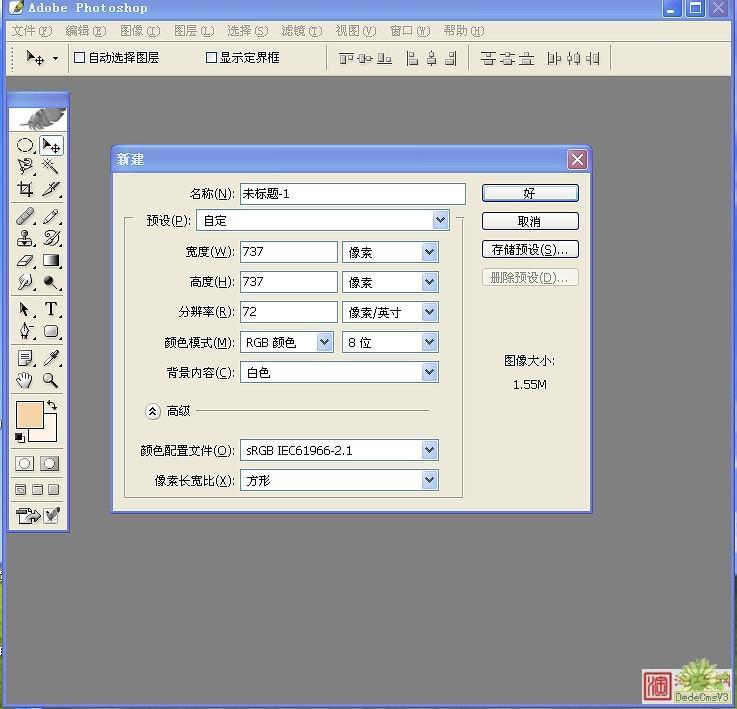Image resolution: width=737 pixels, height=709 pixels.
Task: Open the 预设 preset dropdown
Action: click(x=440, y=220)
